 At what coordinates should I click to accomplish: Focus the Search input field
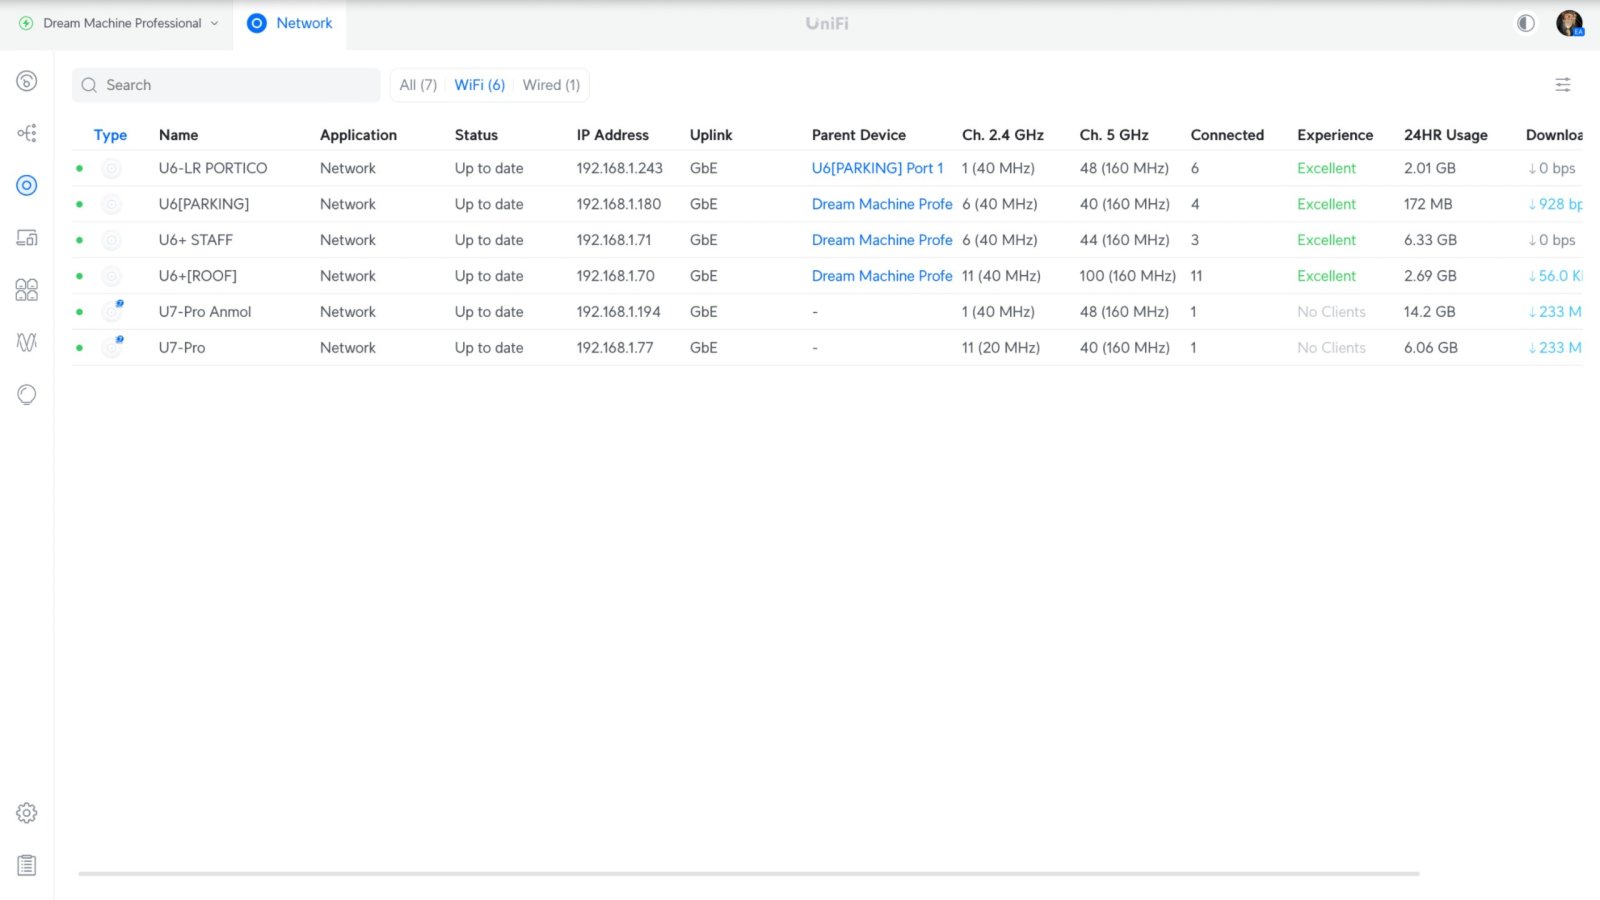click(x=226, y=85)
